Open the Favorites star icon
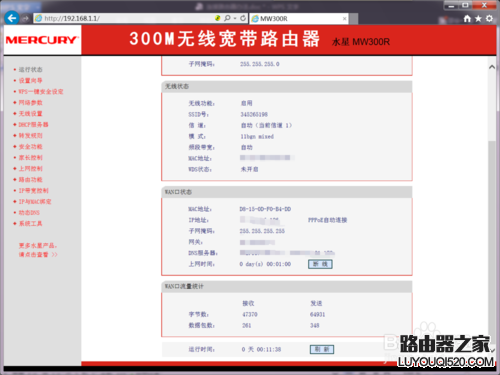Viewport: 500px width, 375px height. tap(478, 19)
